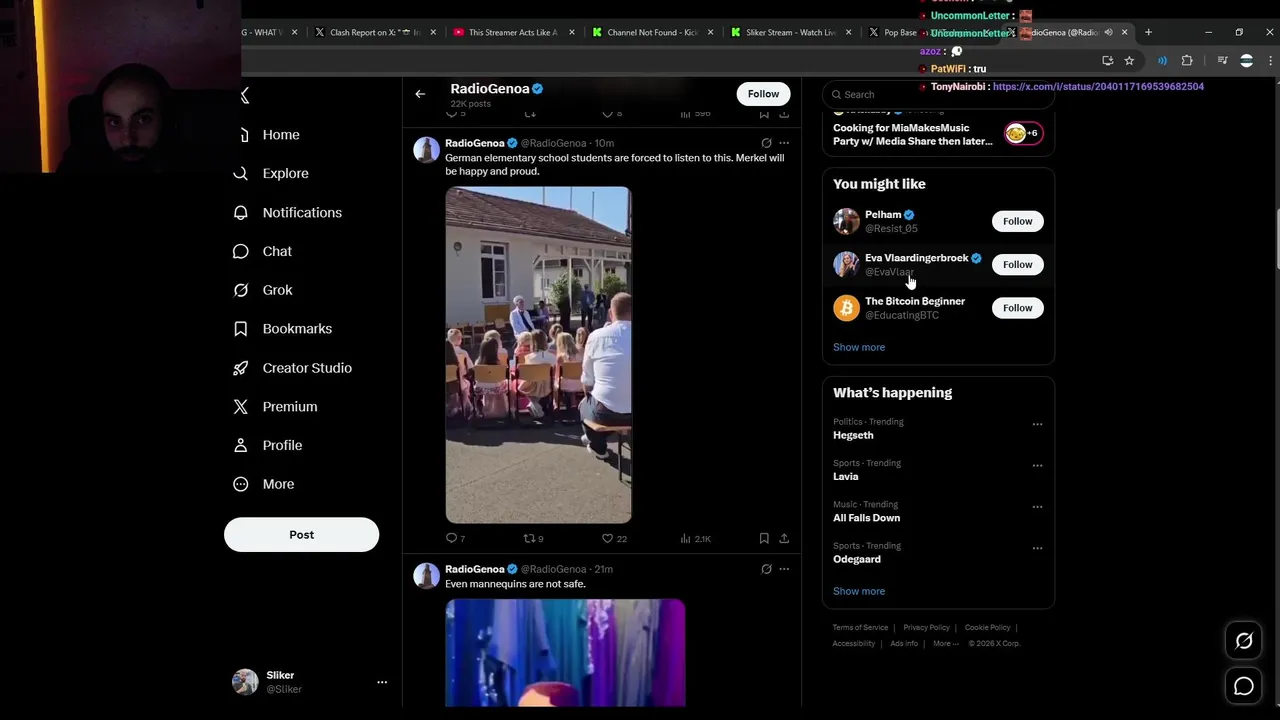1280x720 pixels.
Task: Follow Pelham account
Action: 1017,221
